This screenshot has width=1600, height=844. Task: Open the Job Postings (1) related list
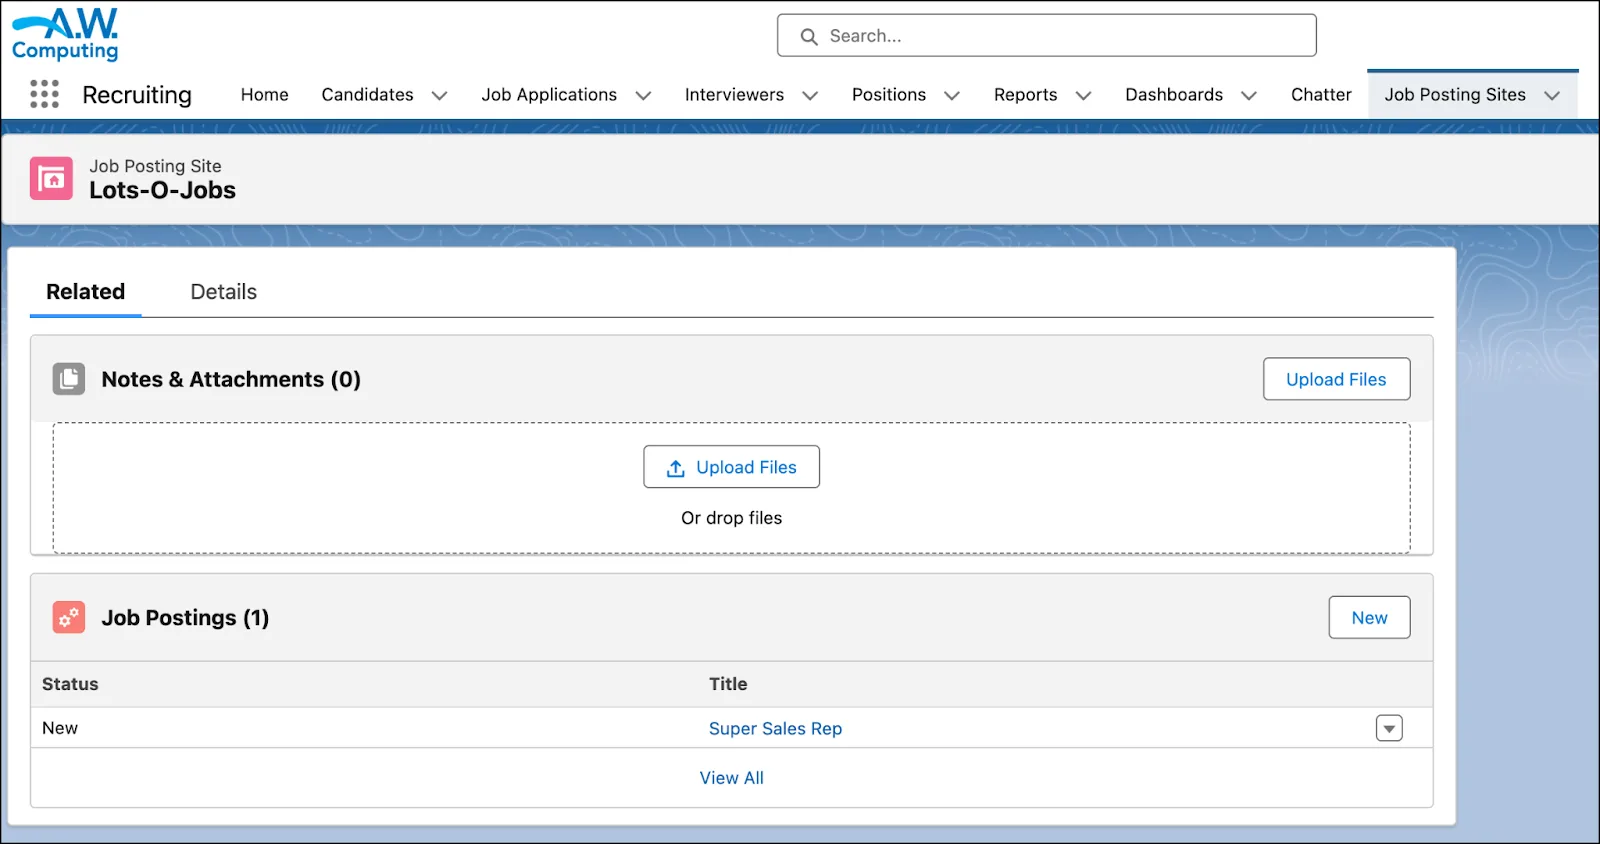tap(185, 618)
